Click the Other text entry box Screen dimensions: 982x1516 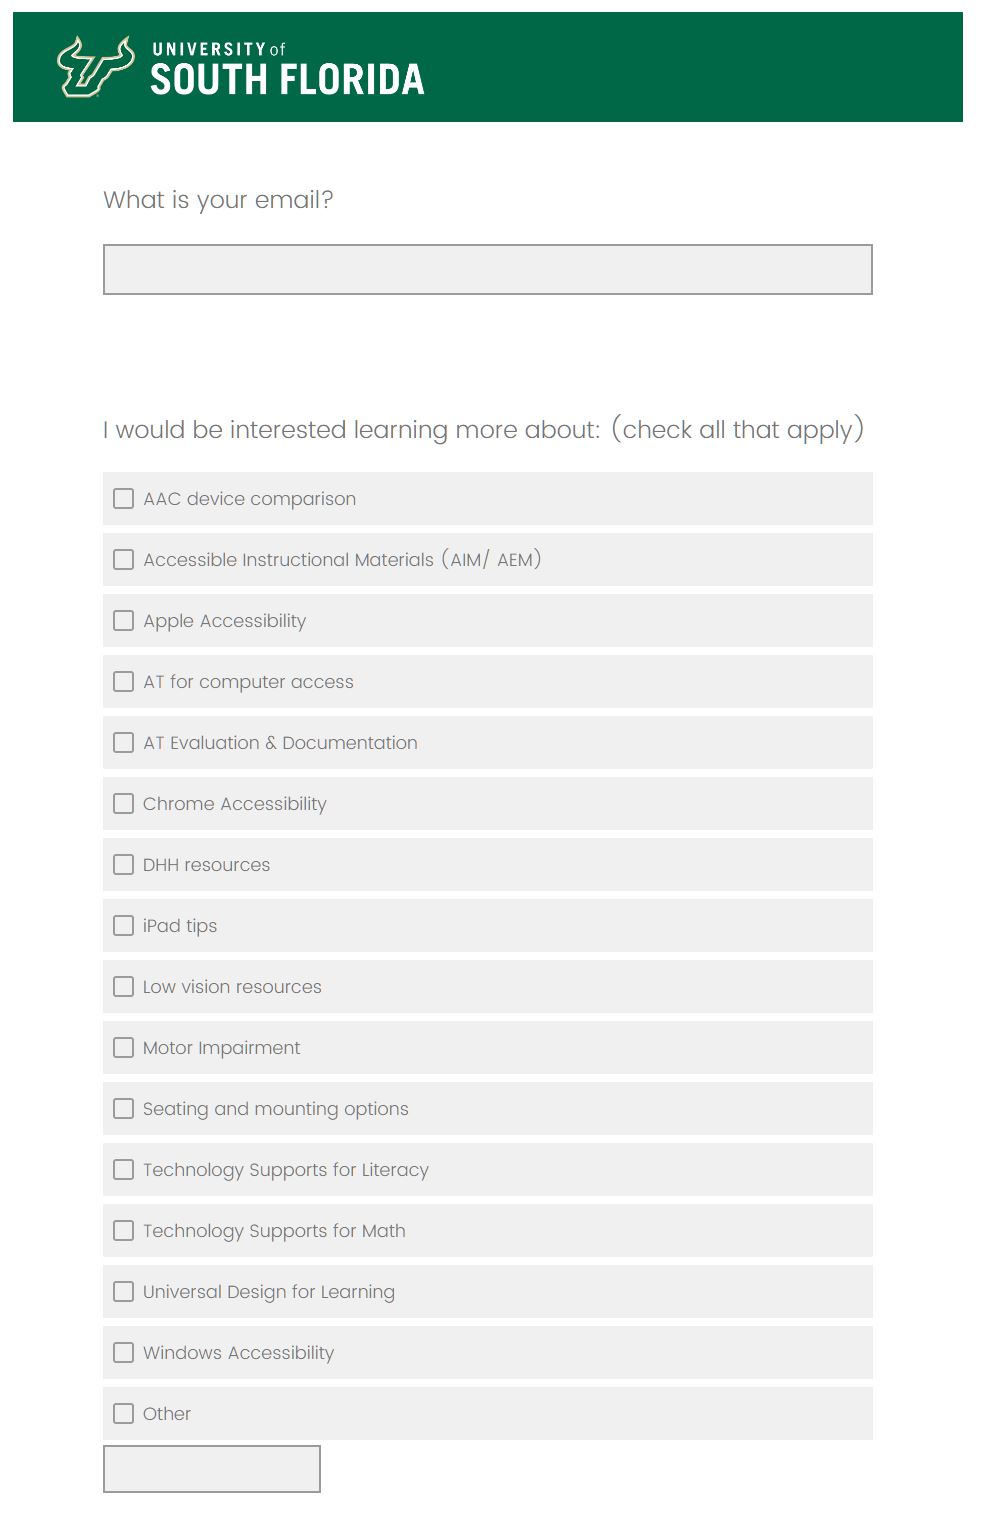tap(210, 1468)
